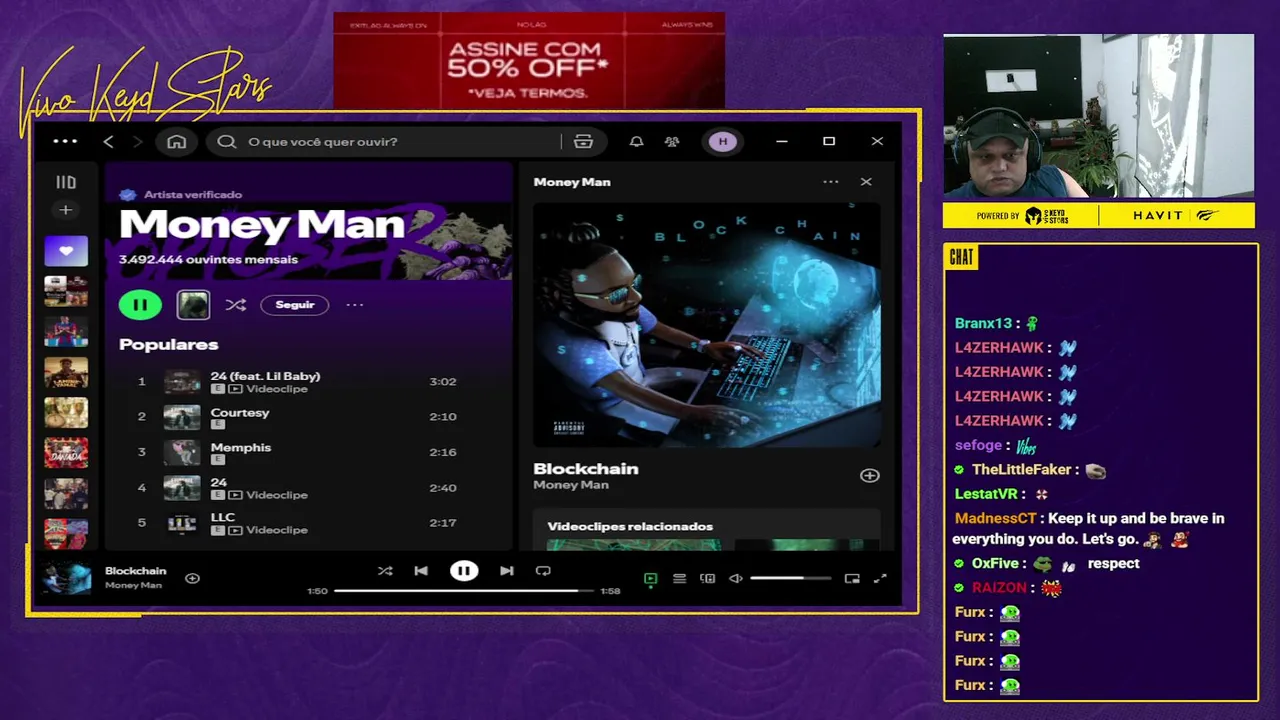Image resolution: width=1280 pixels, height=720 pixels.
Task: Open the three-dot app menu at top left
Action: 65,141
